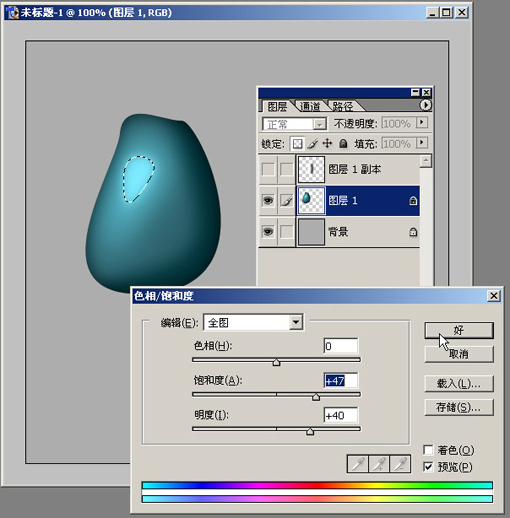Click the 饱和度 slider handle
Viewport: 510px width, 518px height.
(x=316, y=397)
